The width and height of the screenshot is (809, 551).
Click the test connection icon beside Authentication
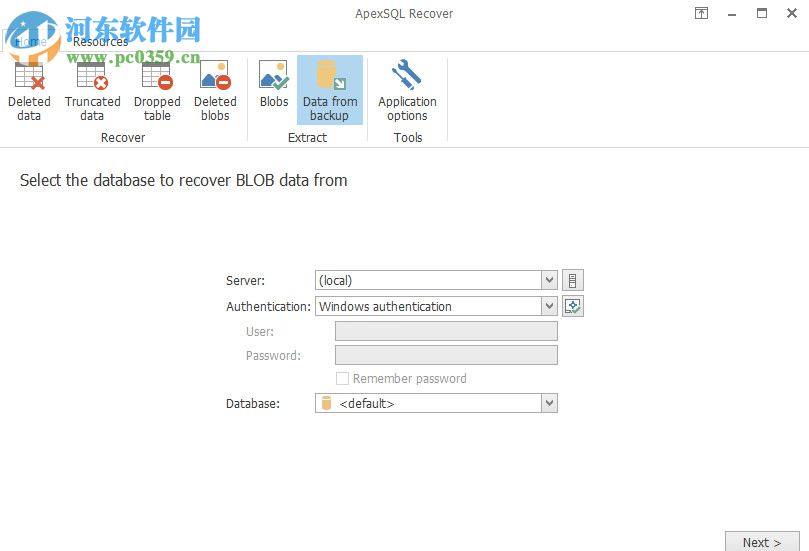pos(573,306)
